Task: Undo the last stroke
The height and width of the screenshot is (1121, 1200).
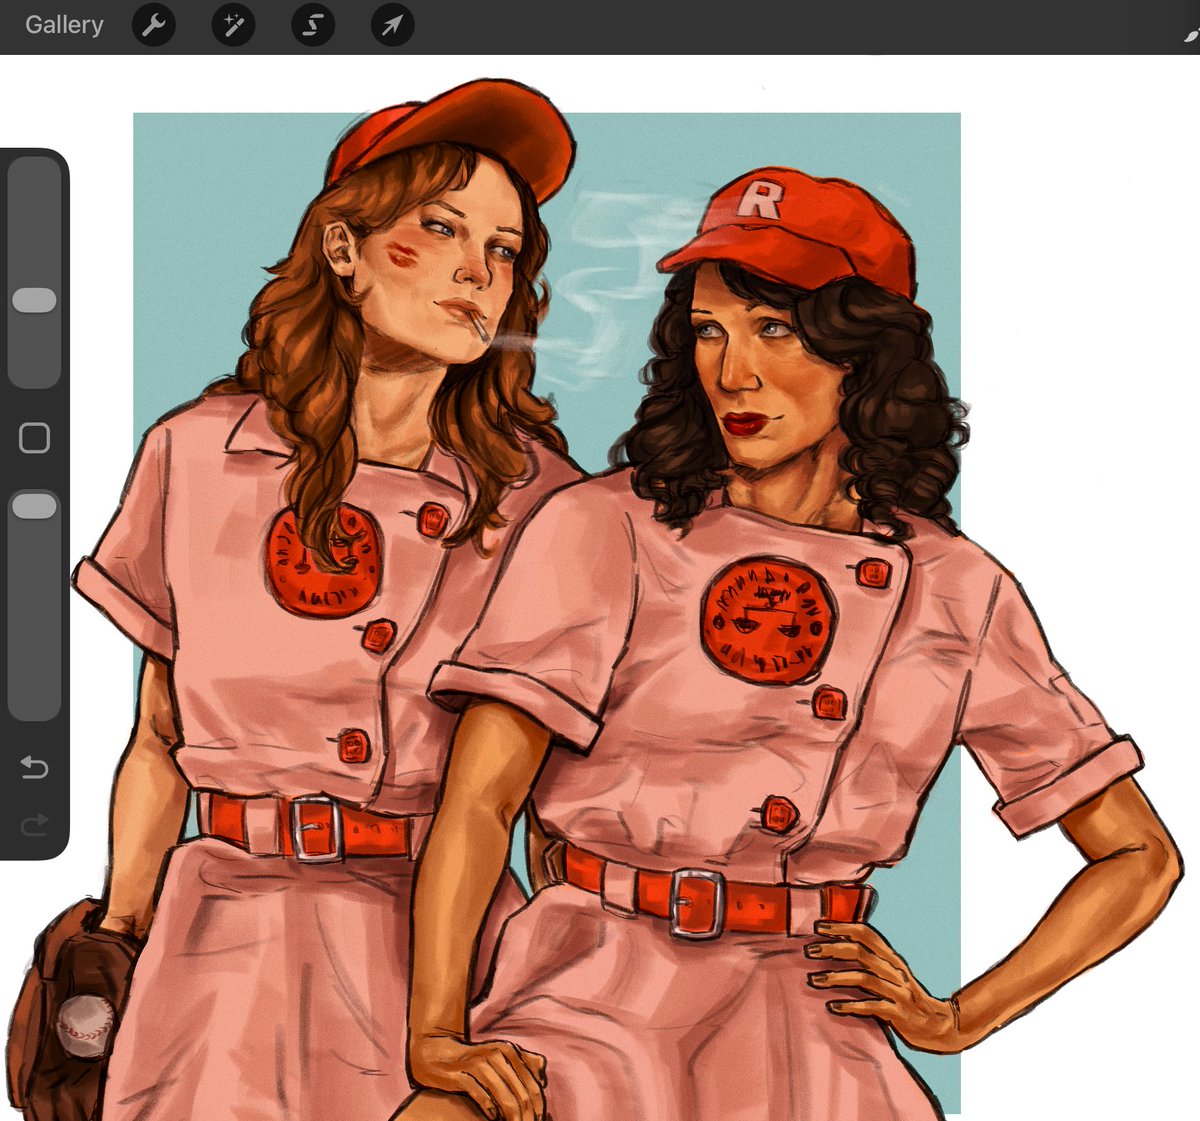Action: 34,768
